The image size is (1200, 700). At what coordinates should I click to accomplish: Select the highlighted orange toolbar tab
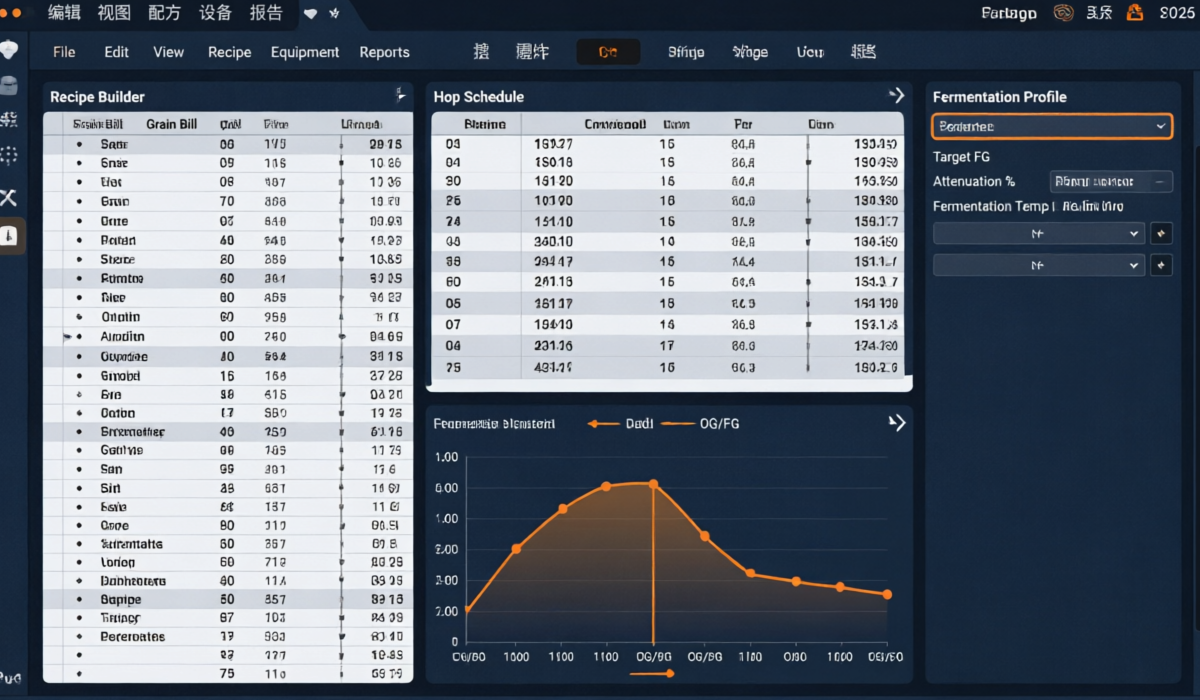click(x=608, y=52)
